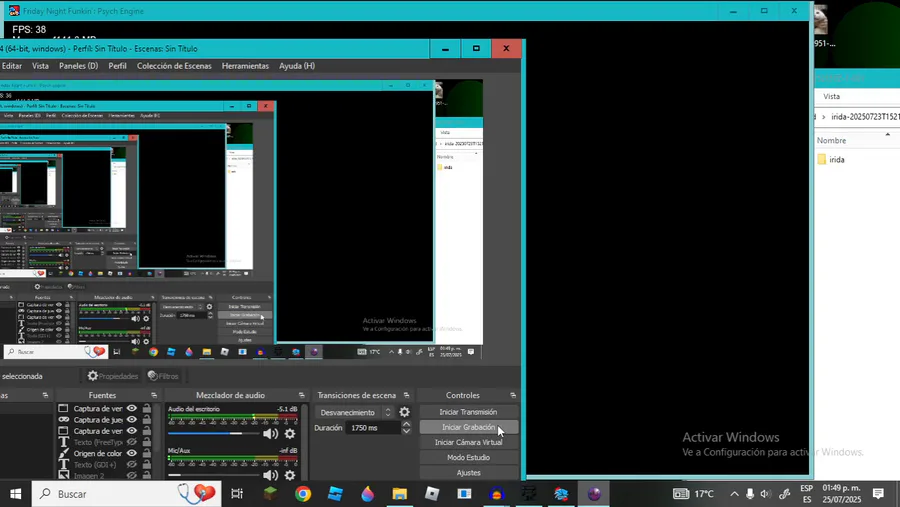Open the Windows notification center icon

[x=878, y=494]
